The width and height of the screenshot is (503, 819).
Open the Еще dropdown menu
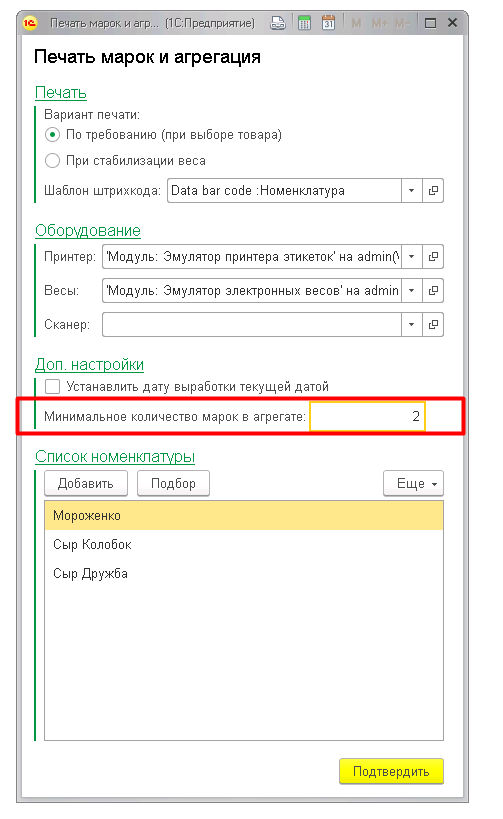[x=413, y=483]
